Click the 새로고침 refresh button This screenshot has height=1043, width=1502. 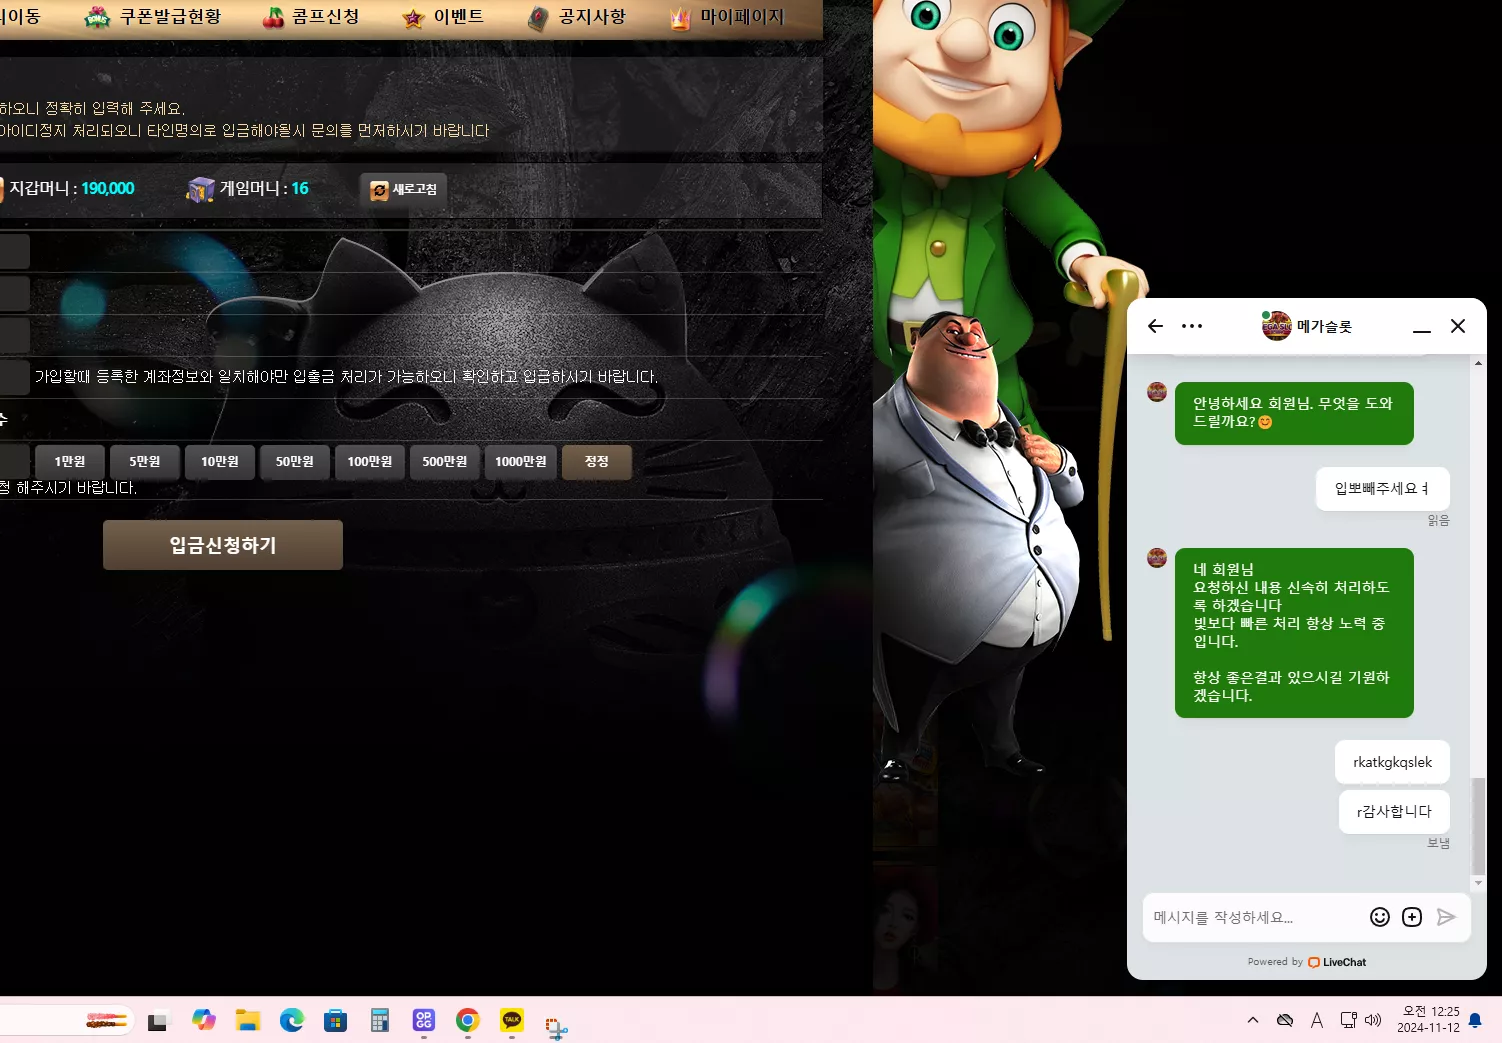[404, 189]
